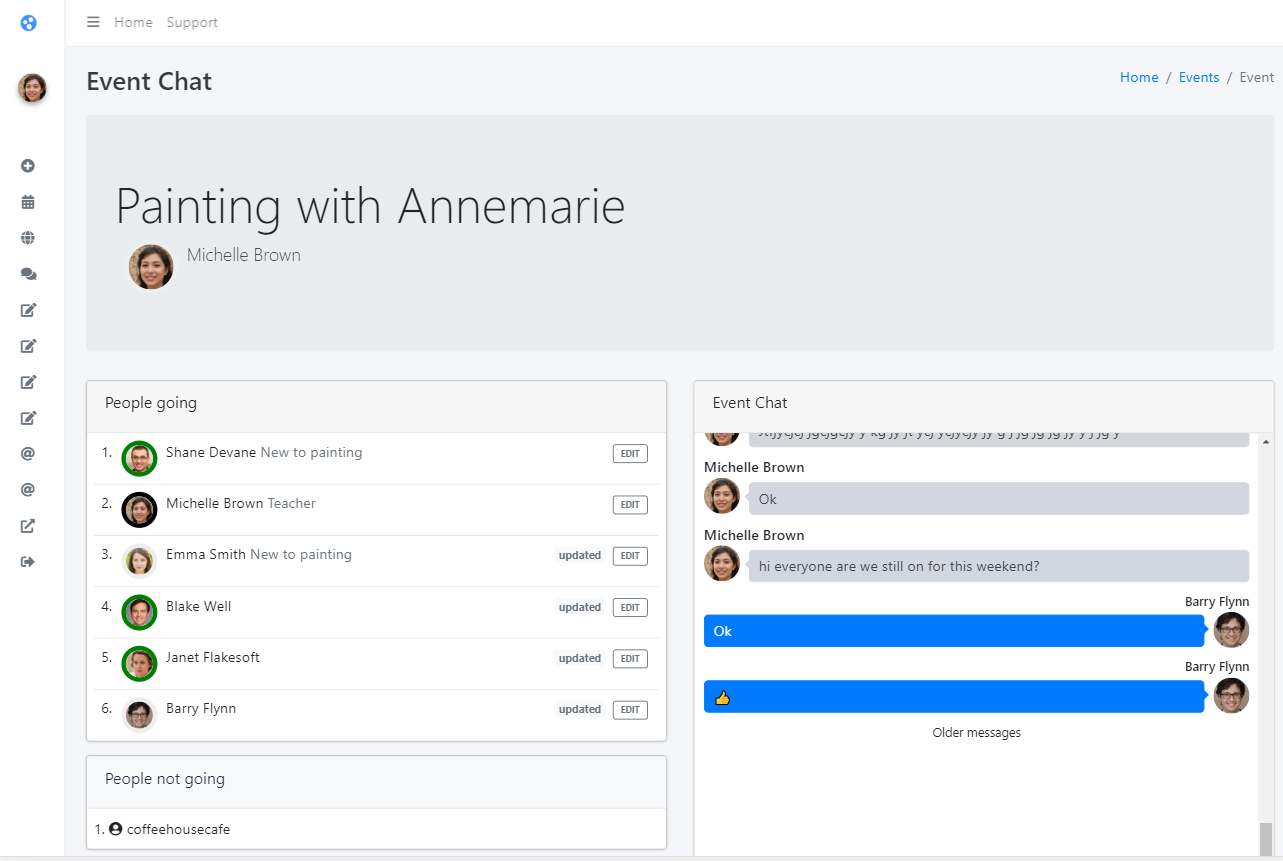Click the updated badge on Barry Flynn's row

pyautogui.click(x=580, y=710)
